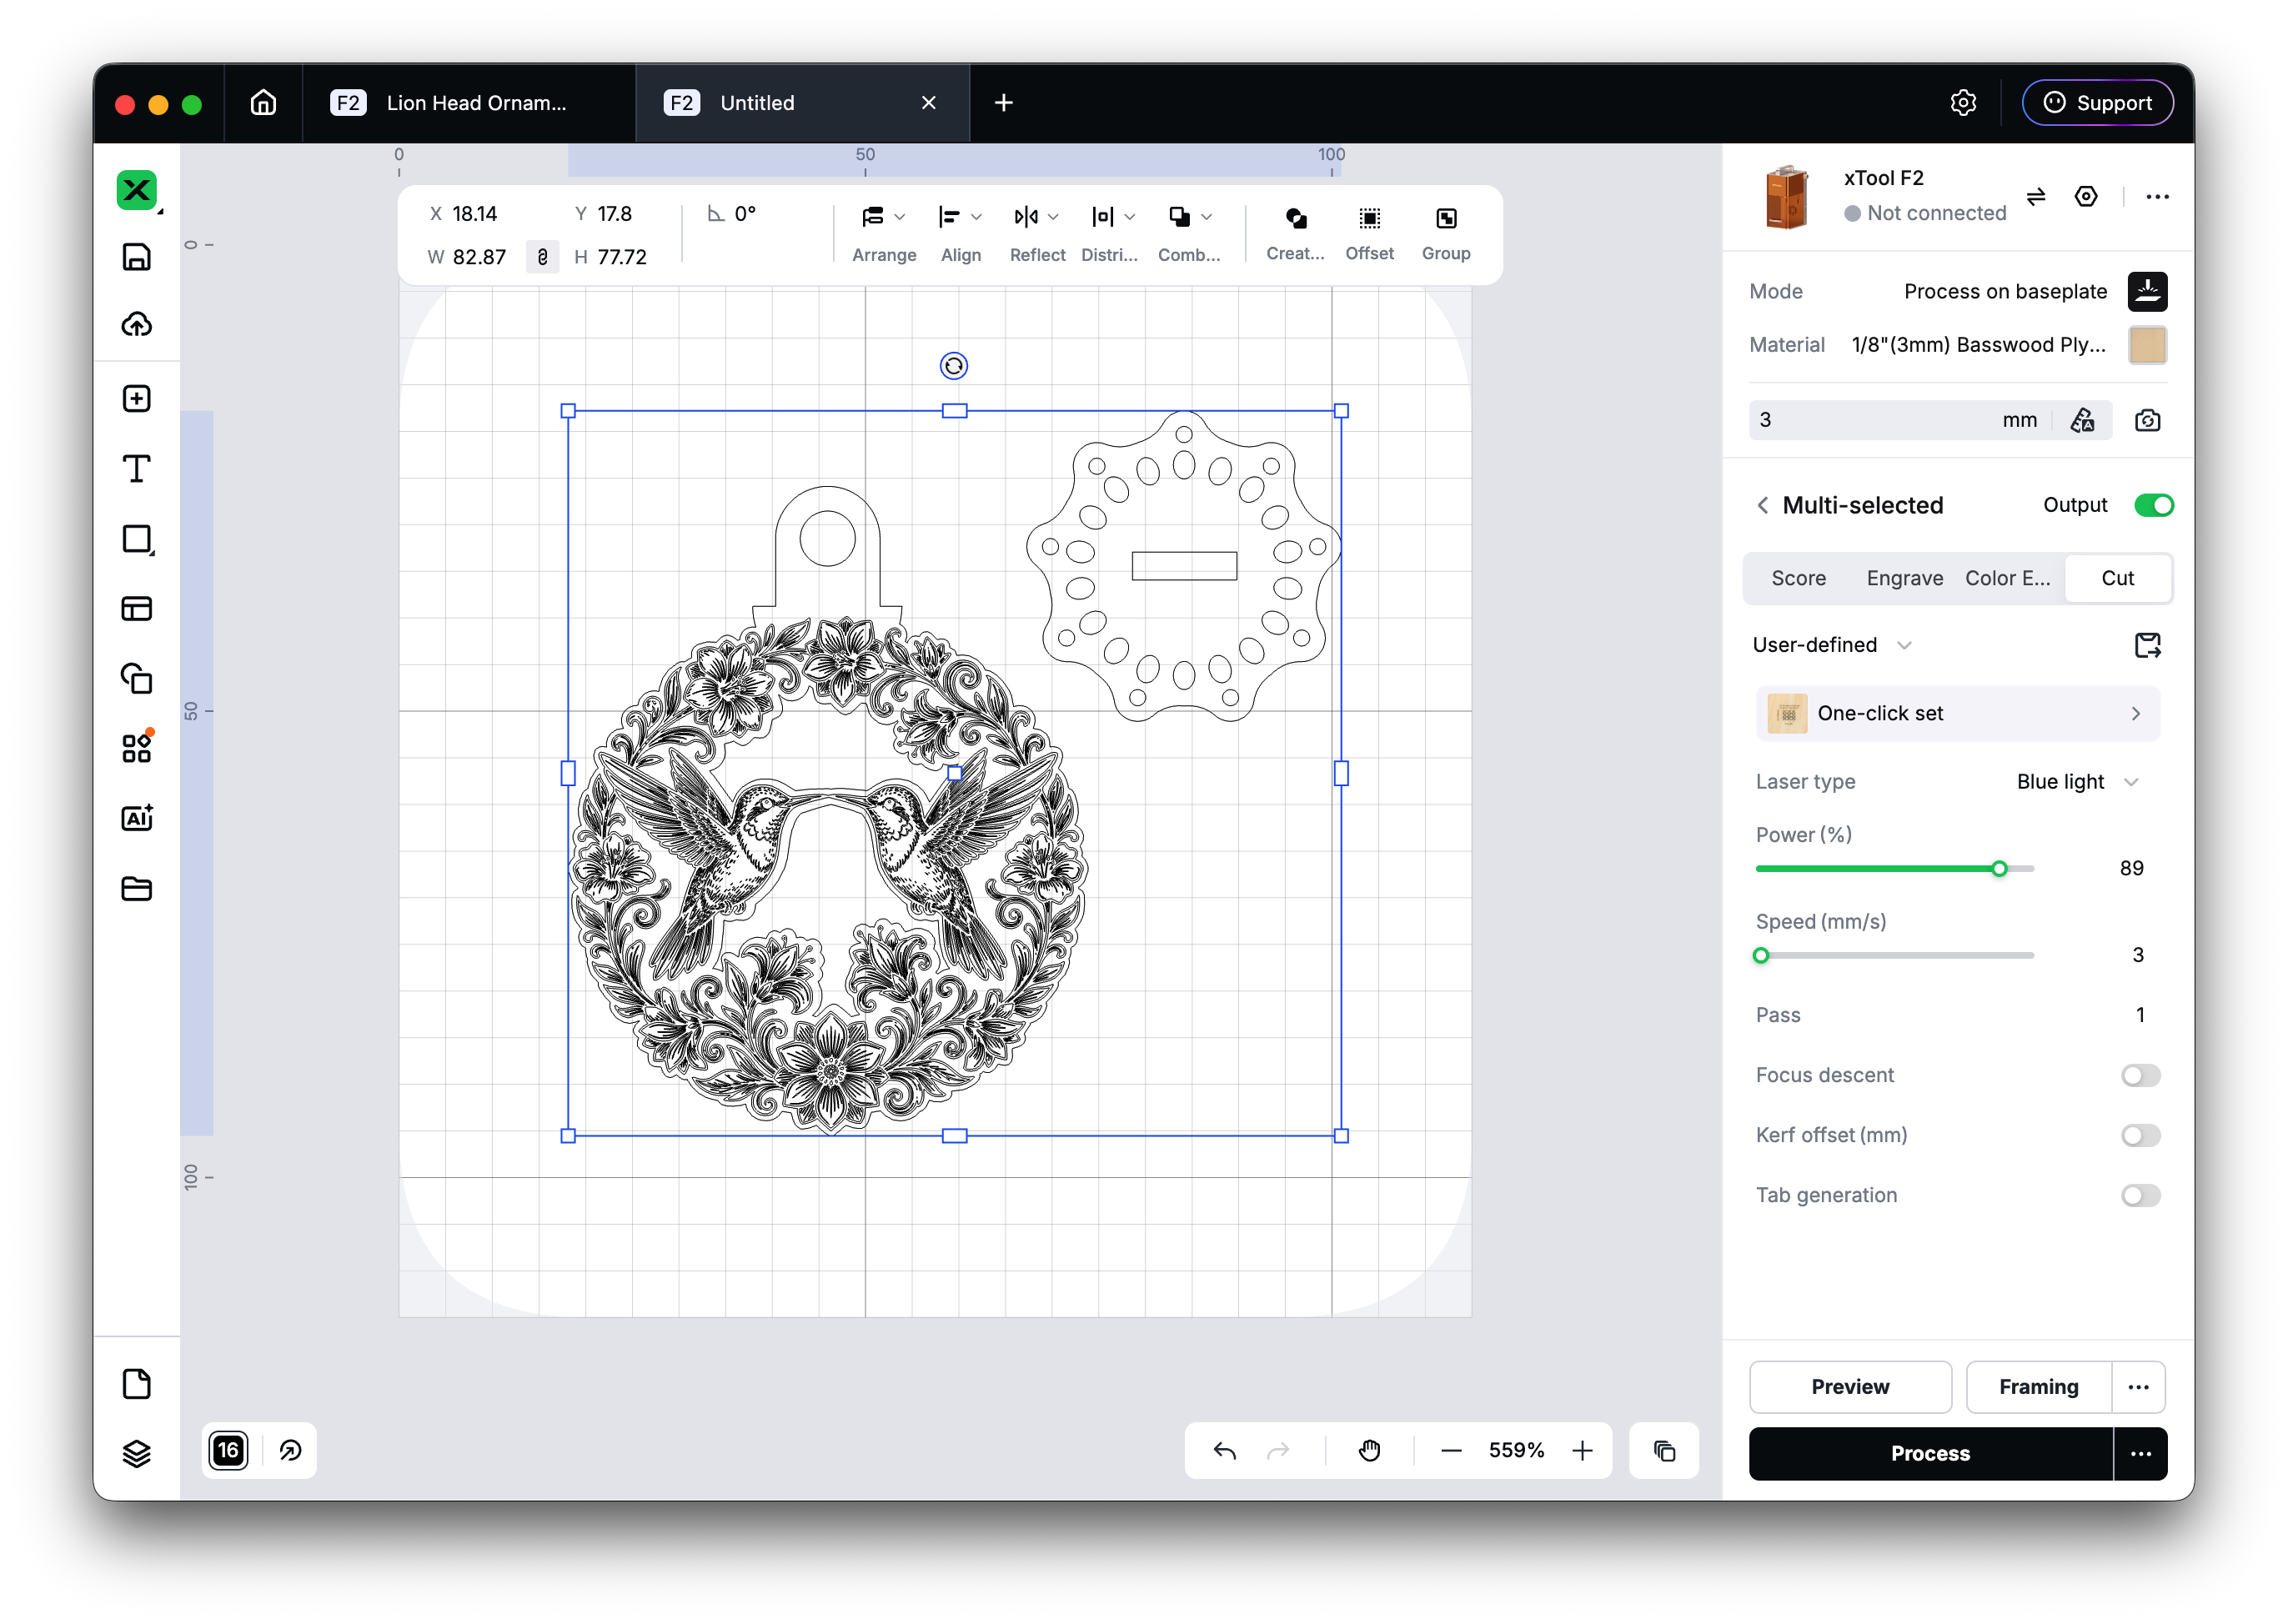The width and height of the screenshot is (2288, 1624).
Task: Save the project with the save icon
Action: click(137, 257)
